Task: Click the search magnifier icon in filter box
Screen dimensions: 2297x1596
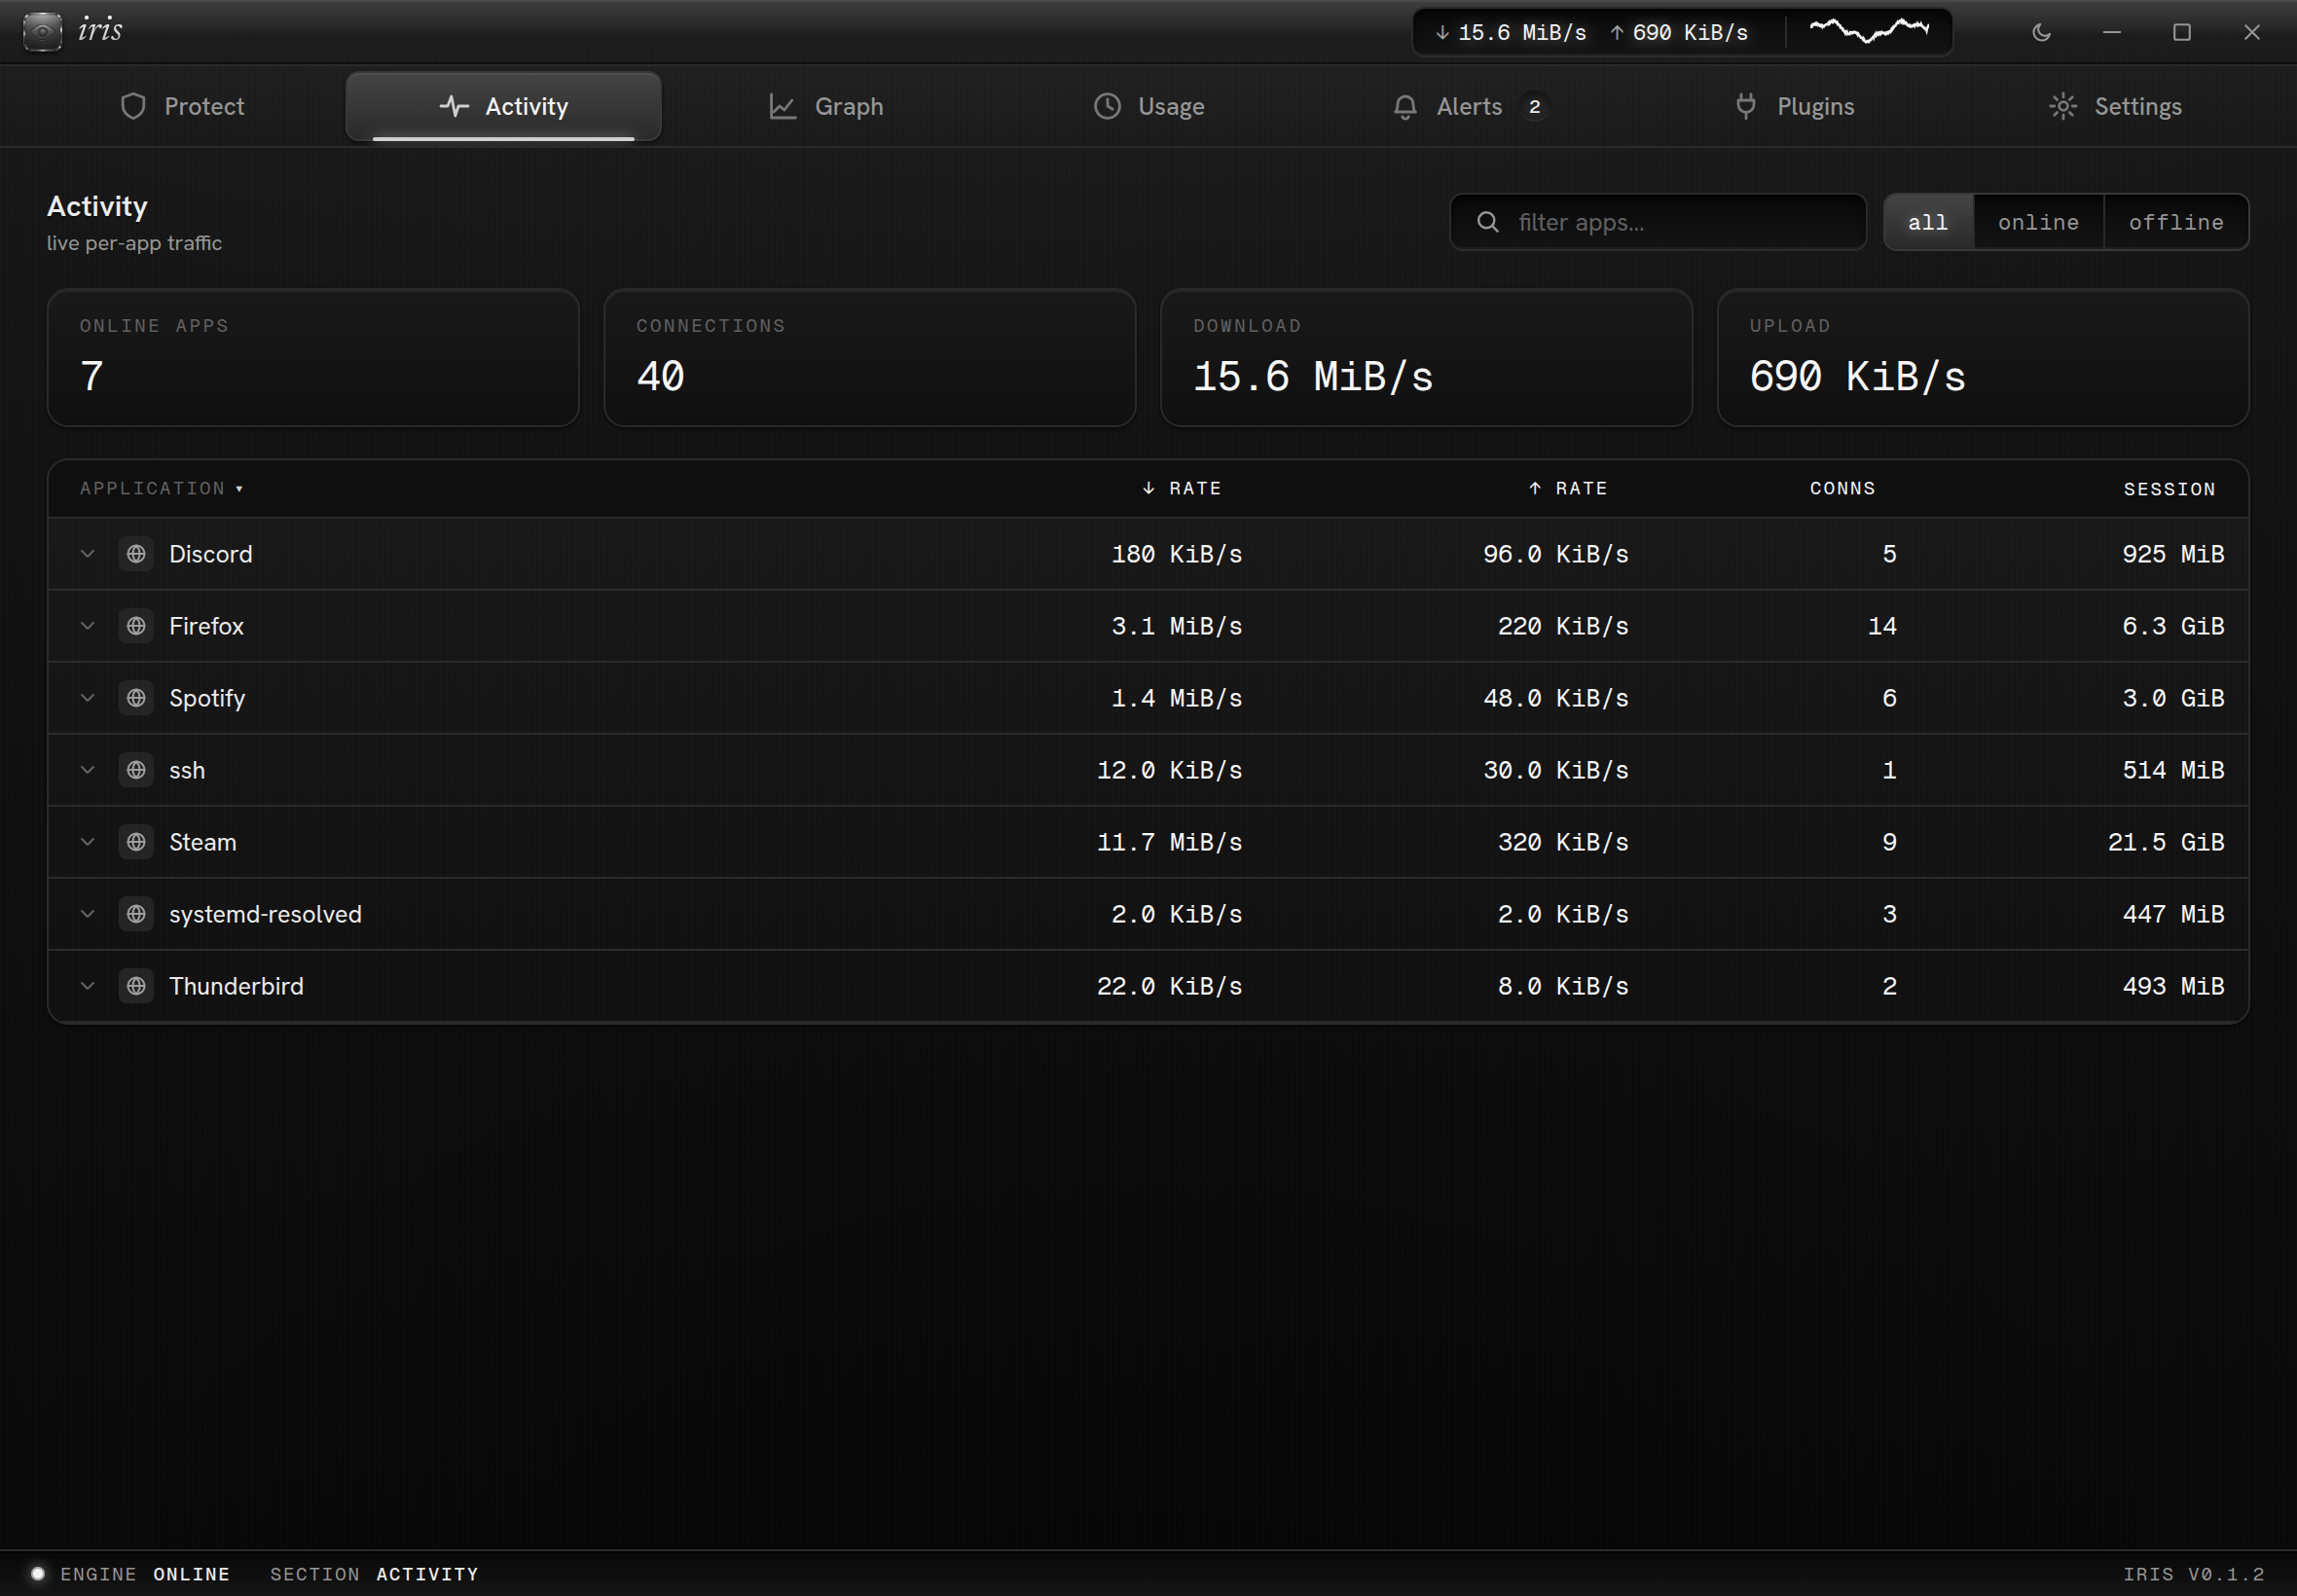Action: pos(1487,222)
